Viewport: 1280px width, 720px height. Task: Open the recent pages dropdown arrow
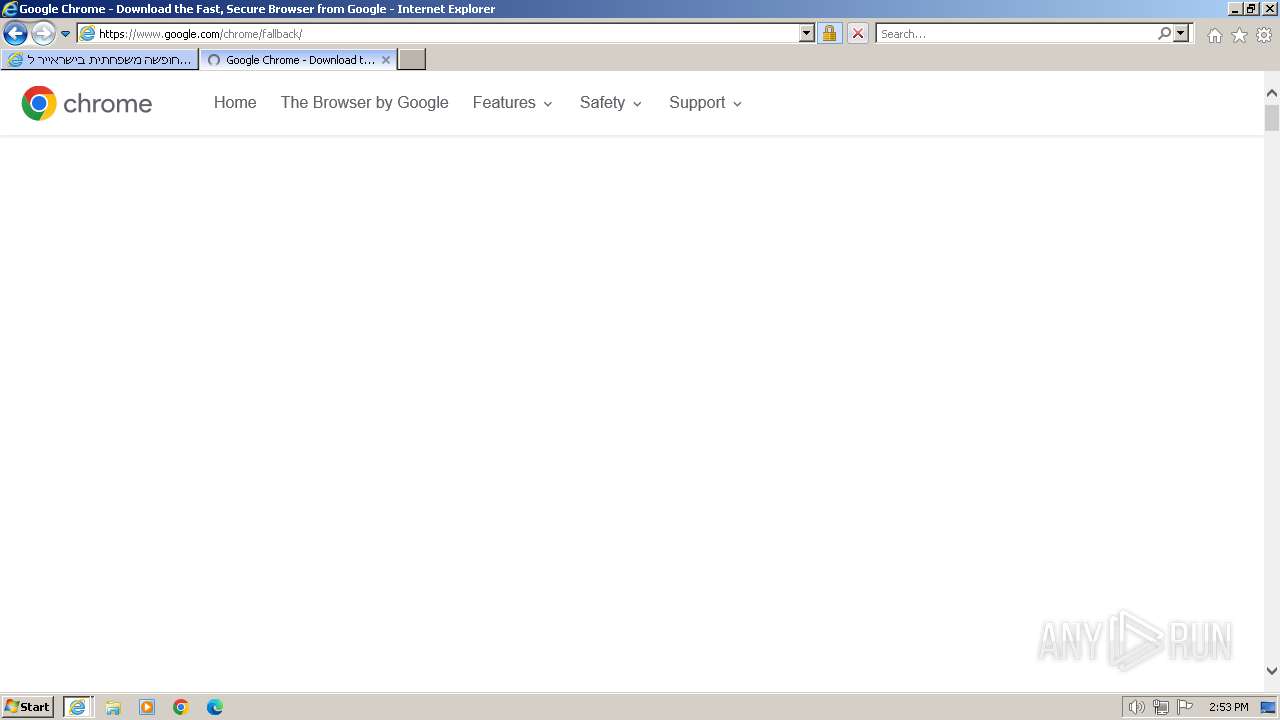coord(66,34)
